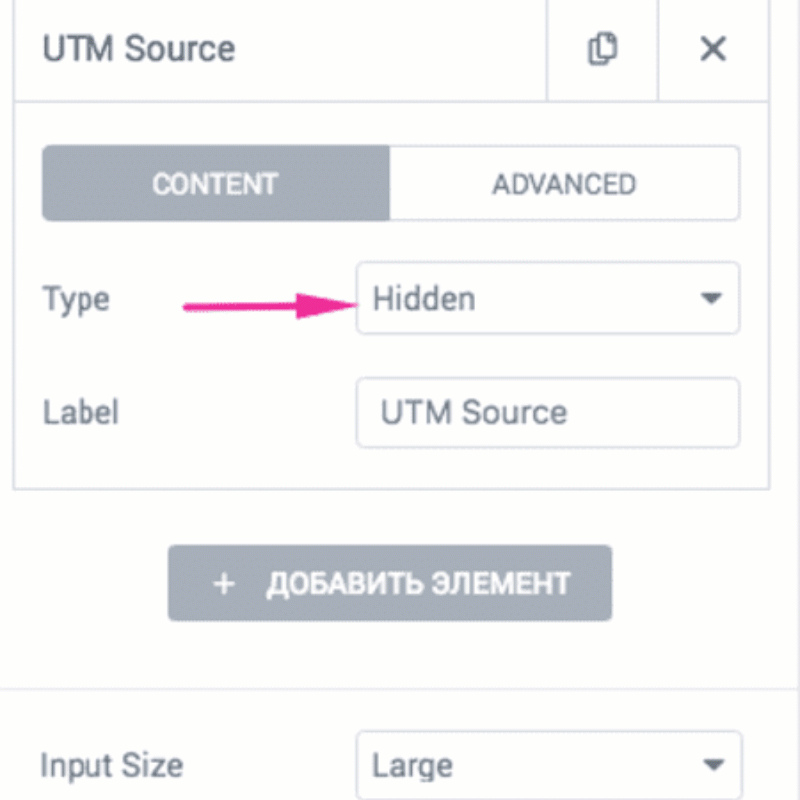Remove the UTM Source item with X
The width and height of the screenshot is (800, 800).
coord(713,49)
